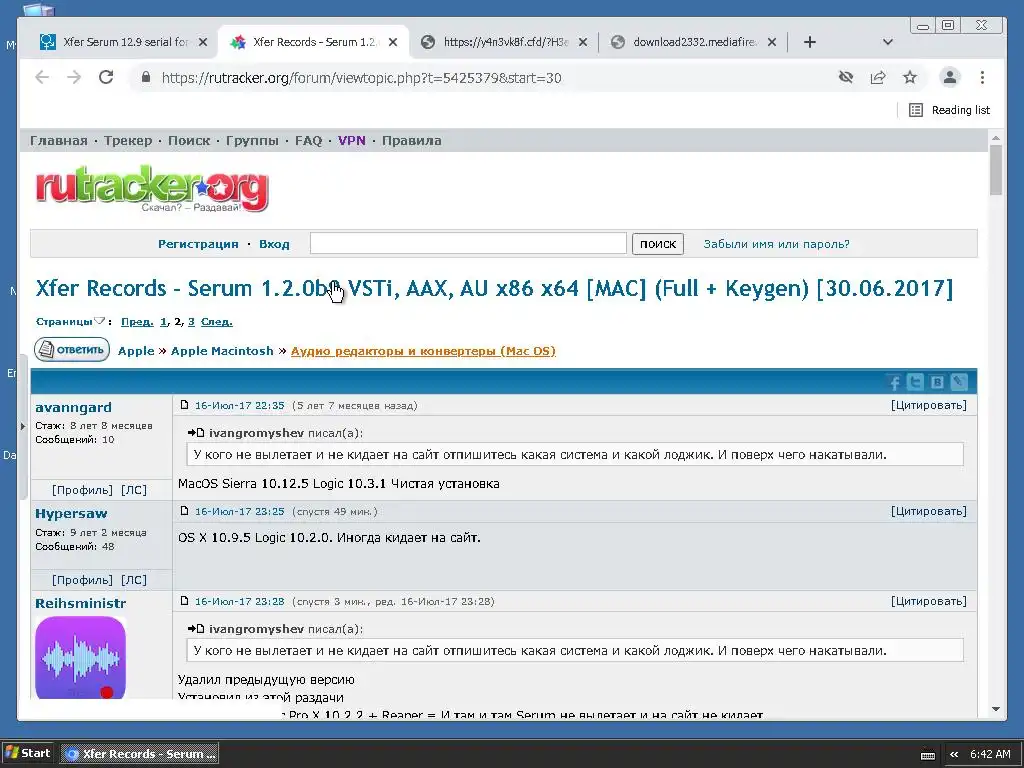Click the поиск search button
Image resolution: width=1024 pixels, height=768 pixels.
pos(658,244)
